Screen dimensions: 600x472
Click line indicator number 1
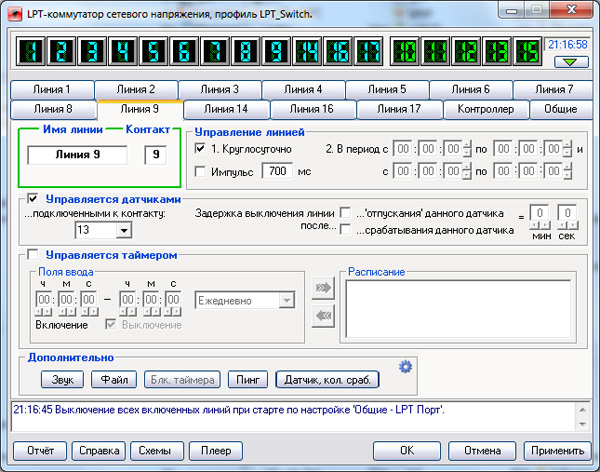pyautogui.click(x=32, y=50)
